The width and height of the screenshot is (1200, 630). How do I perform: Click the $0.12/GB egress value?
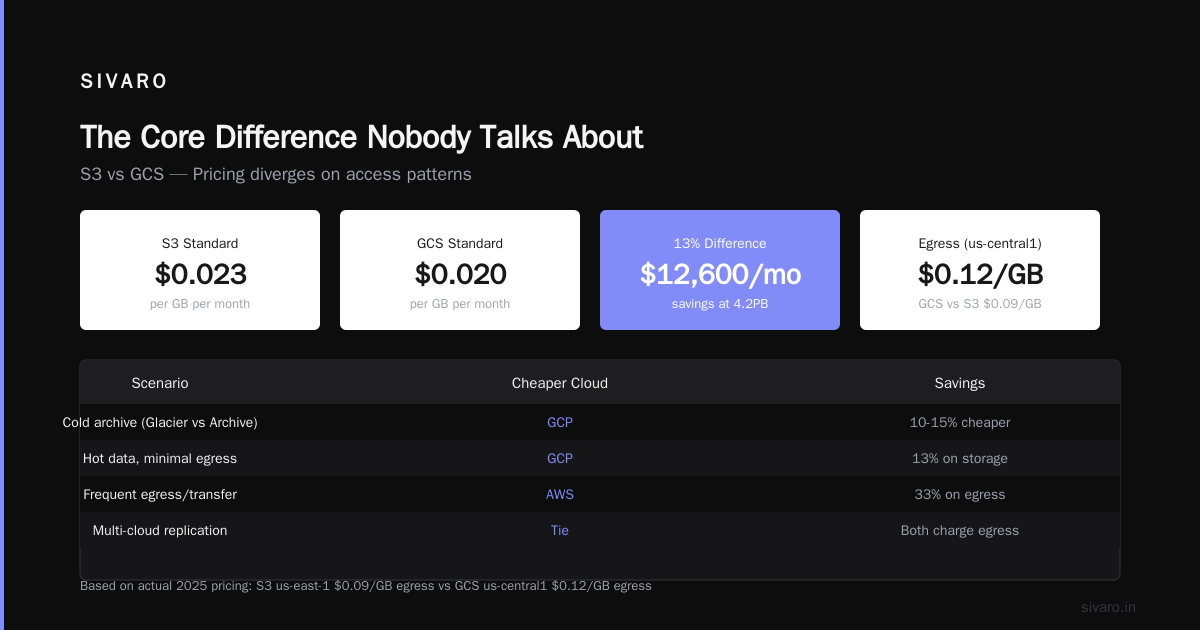(x=980, y=274)
